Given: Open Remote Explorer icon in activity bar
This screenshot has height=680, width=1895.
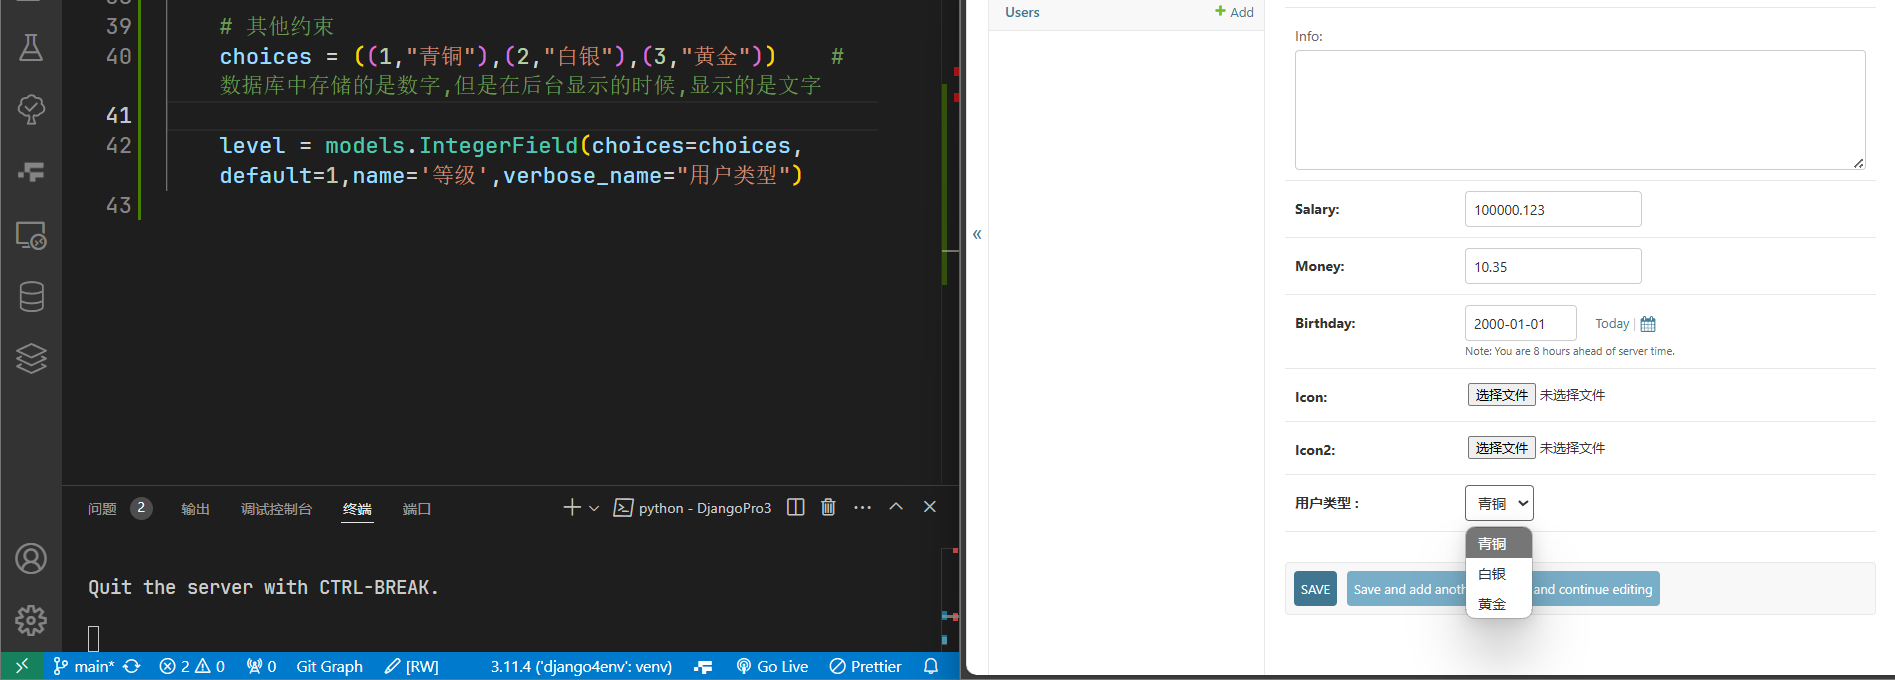Looking at the screenshot, I should [x=31, y=235].
